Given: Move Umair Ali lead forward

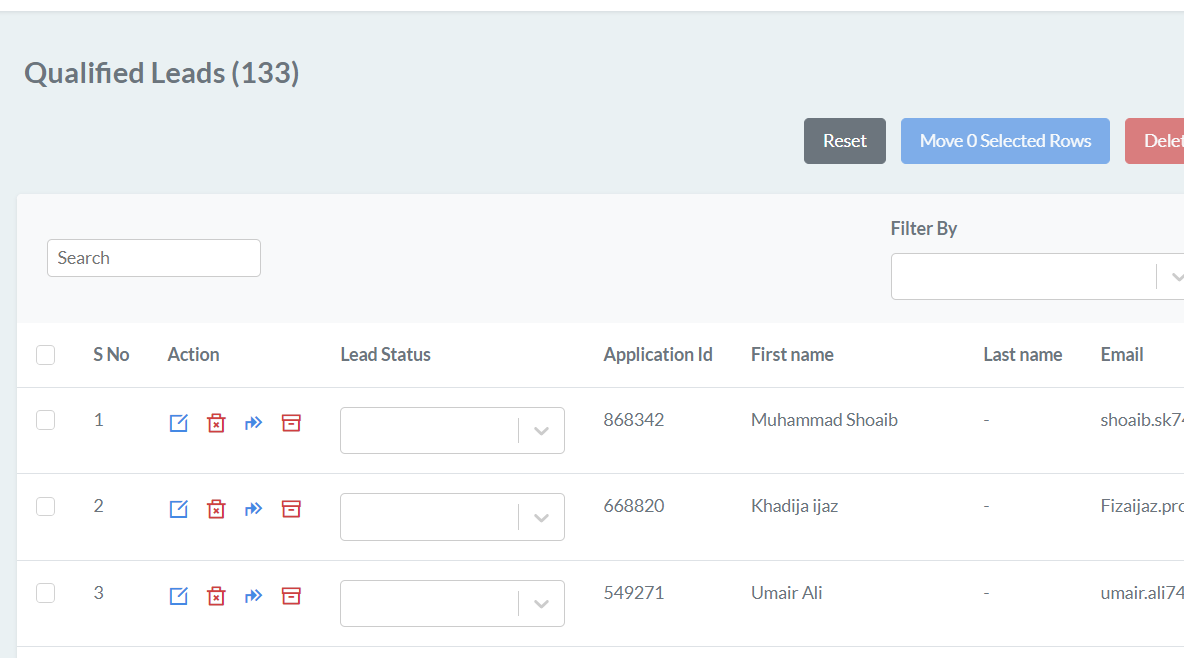Looking at the screenshot, I should click(254, 596).
